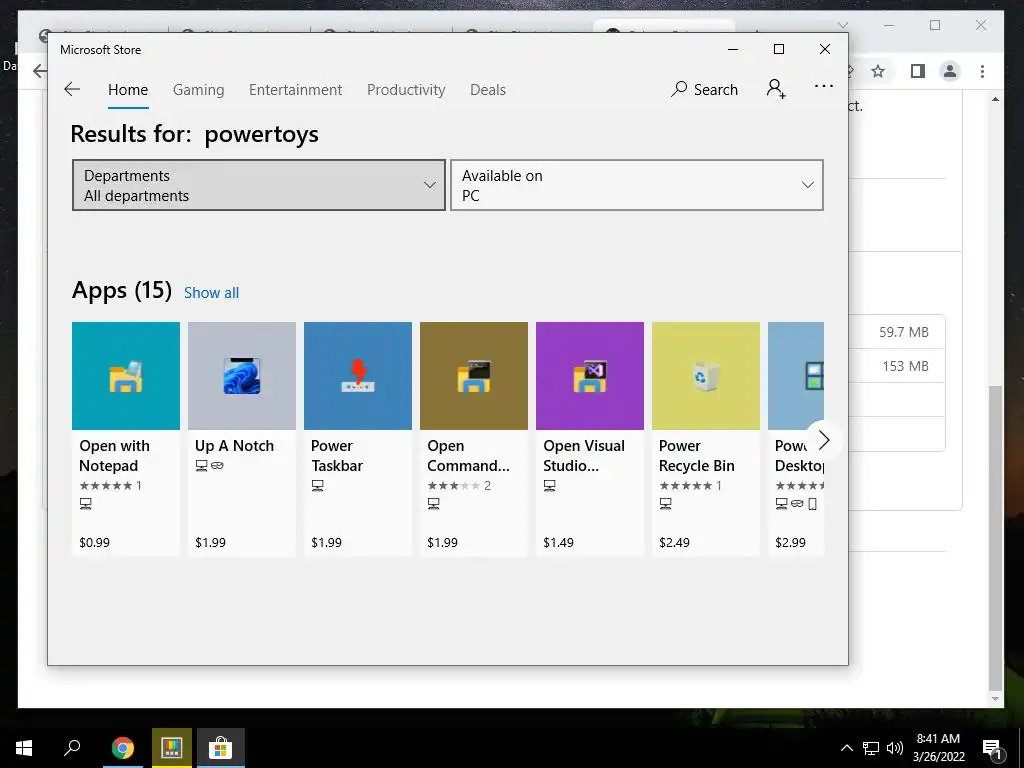Image resolution: width=1024 pixels, height=768 pixels.
Task: Switch to the Deals tab
Action: click(x=488, y=89)
